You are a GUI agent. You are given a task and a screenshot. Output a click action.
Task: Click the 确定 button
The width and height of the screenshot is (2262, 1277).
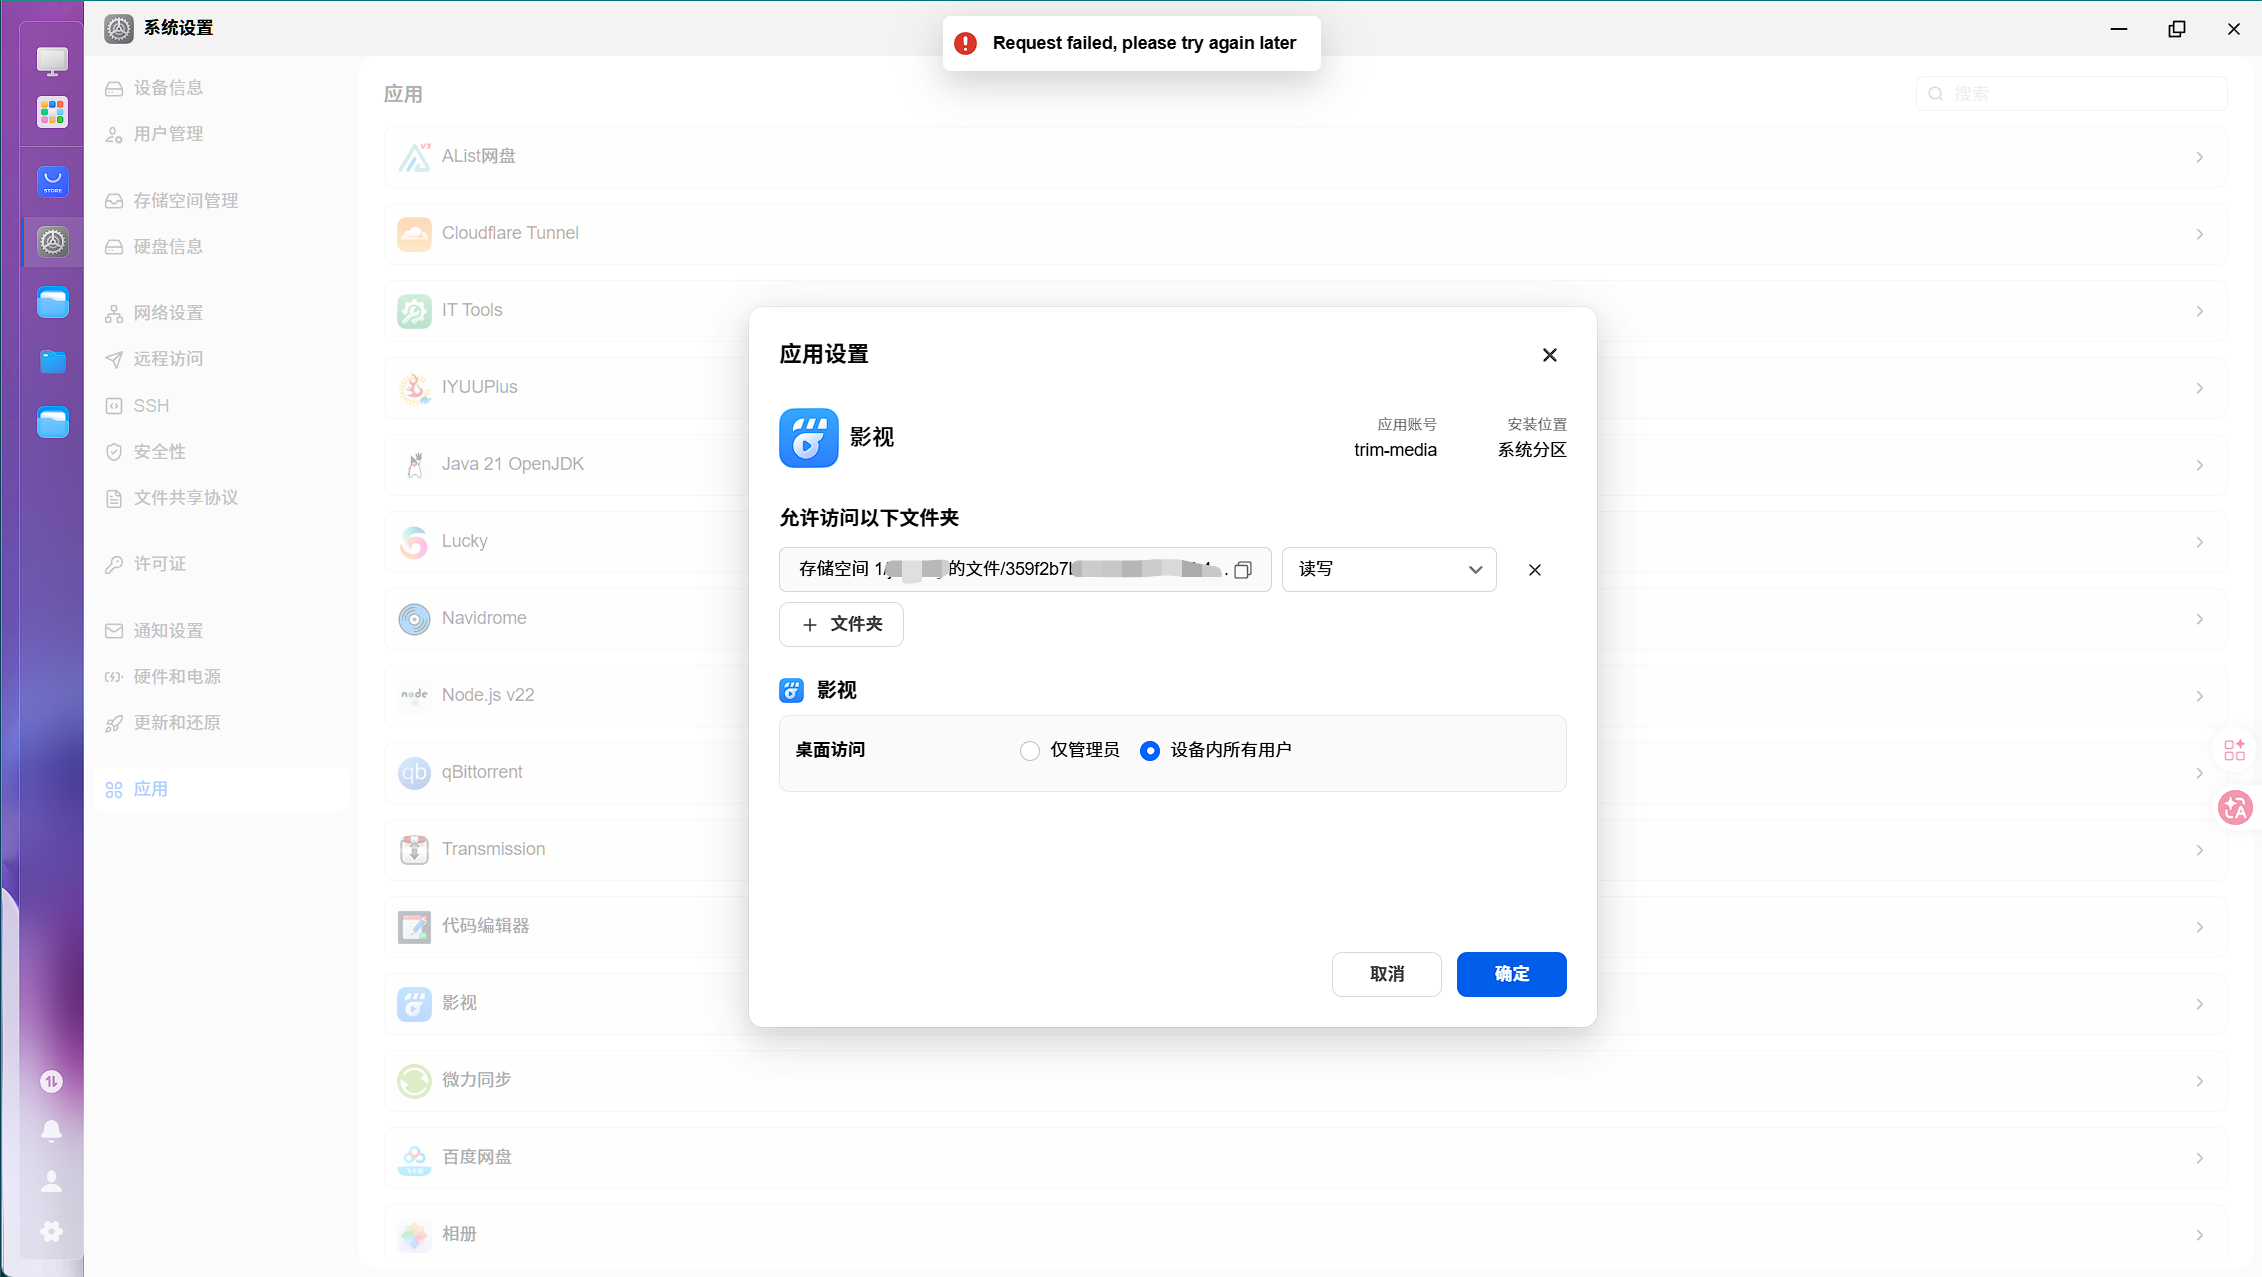point(1511,974)
